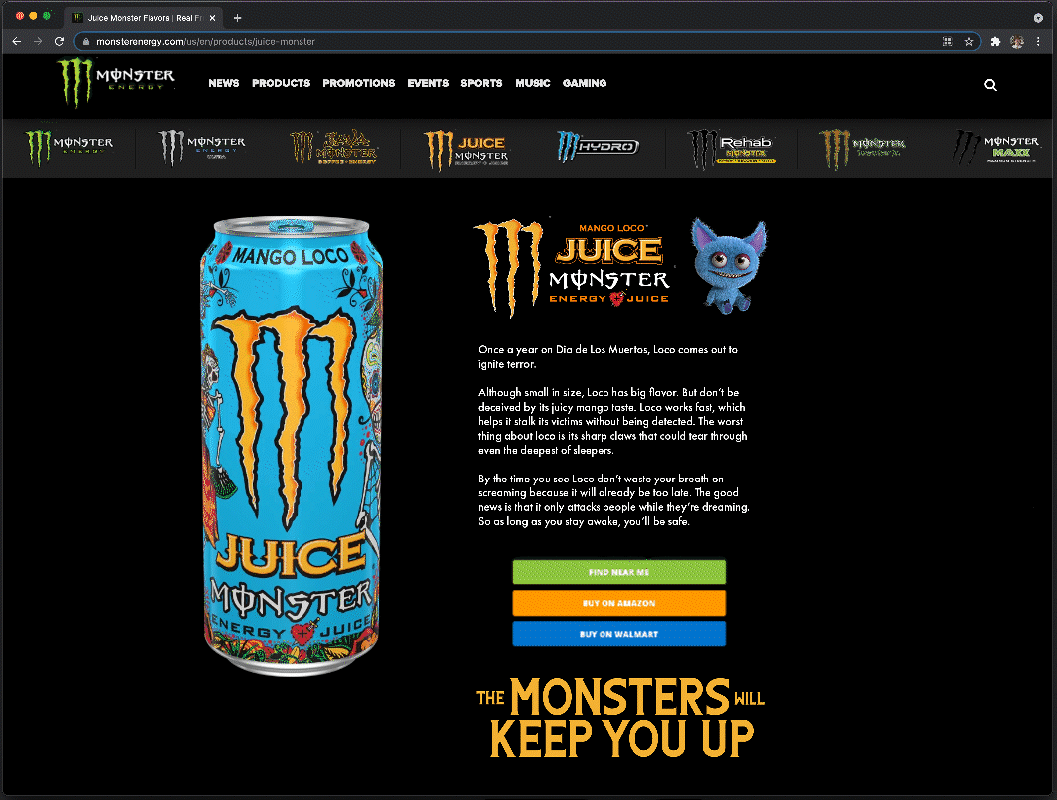The width and height of the screenshot is (1057, 800).
Task: Click the FIND NEAR ME button
Action: (x=619, y=571)
